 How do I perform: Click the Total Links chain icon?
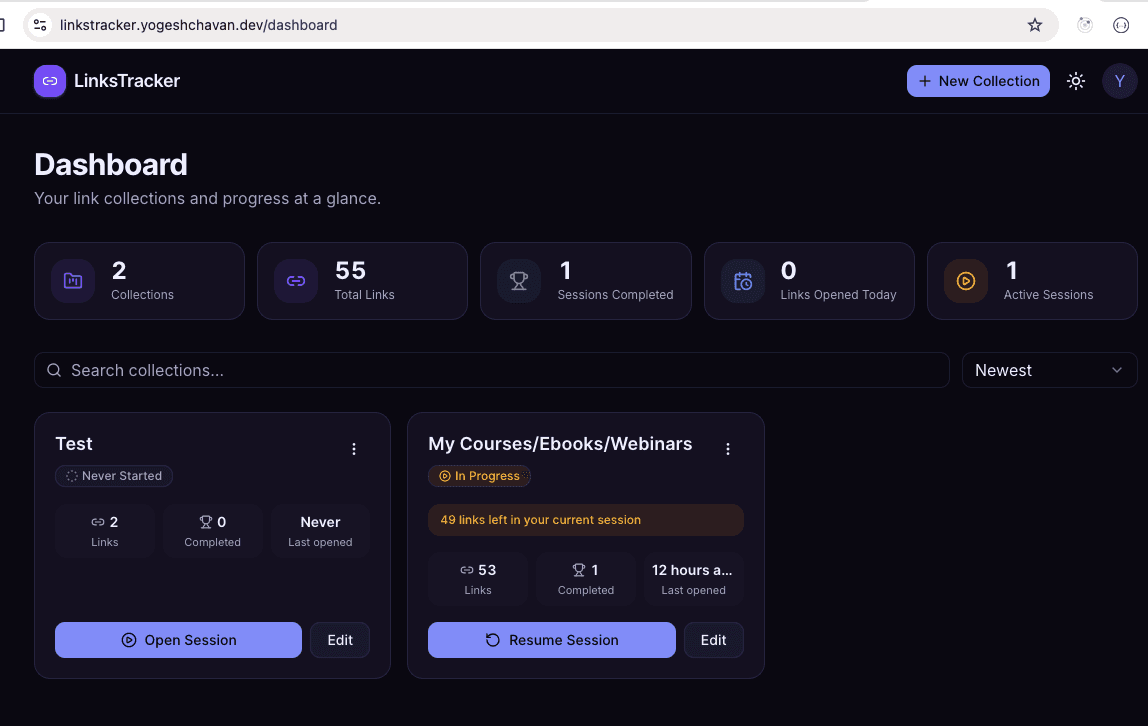(x=296, y=281)
